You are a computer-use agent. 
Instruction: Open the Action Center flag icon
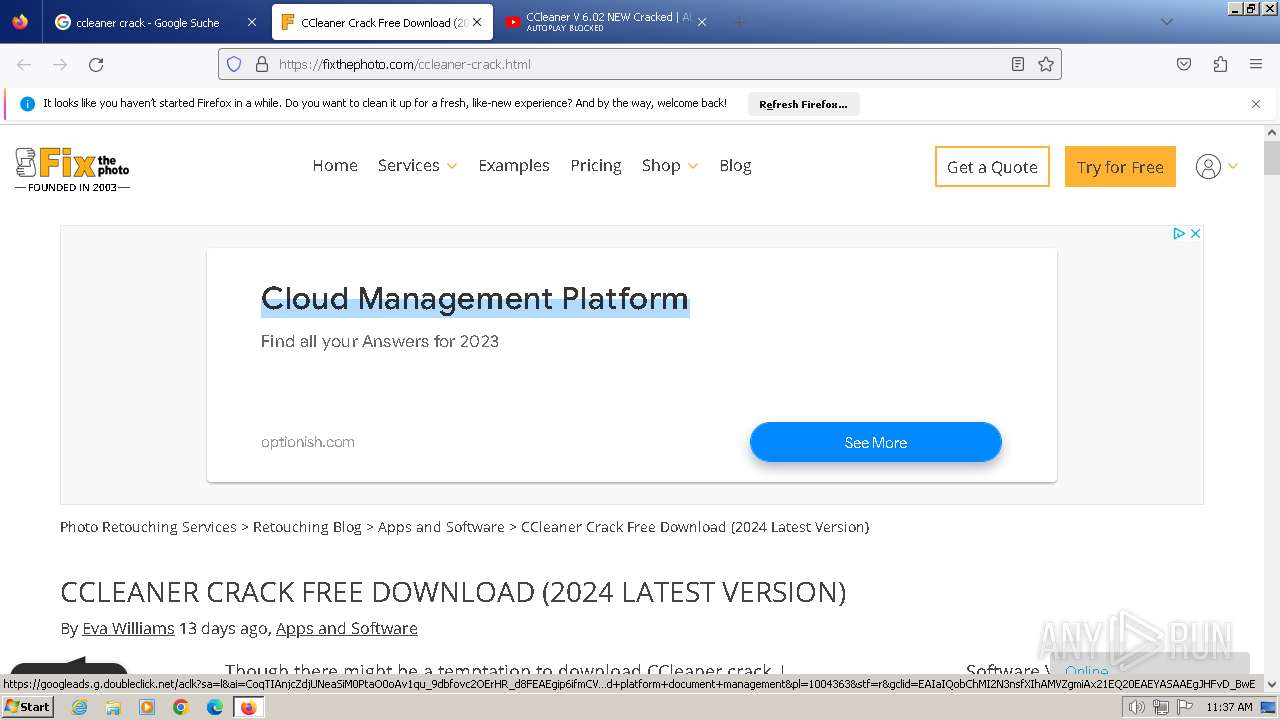(1185, 707)
